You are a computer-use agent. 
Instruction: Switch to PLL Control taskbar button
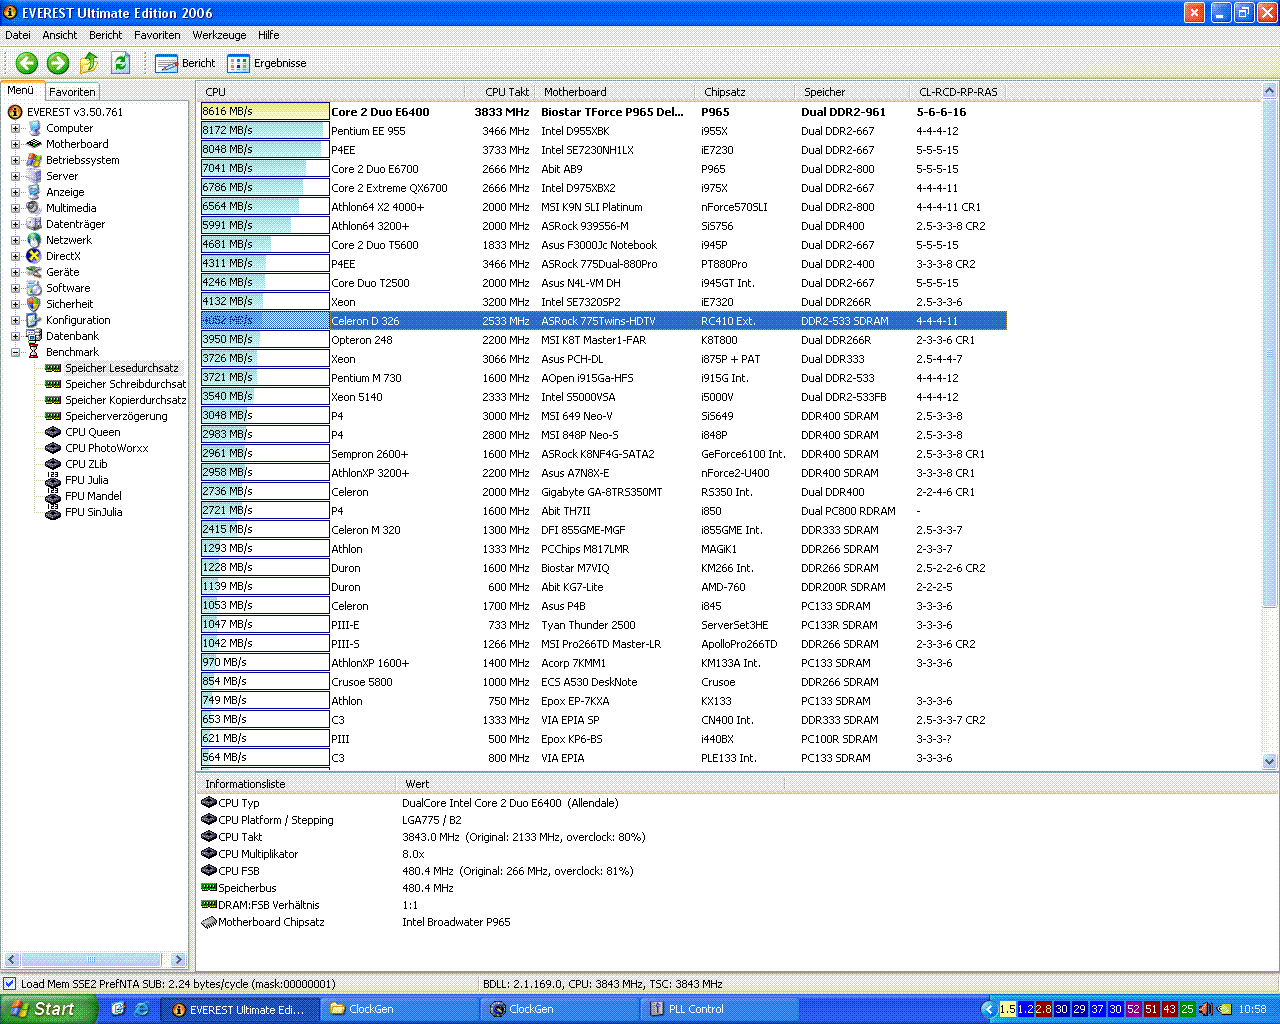point(720,1009)
